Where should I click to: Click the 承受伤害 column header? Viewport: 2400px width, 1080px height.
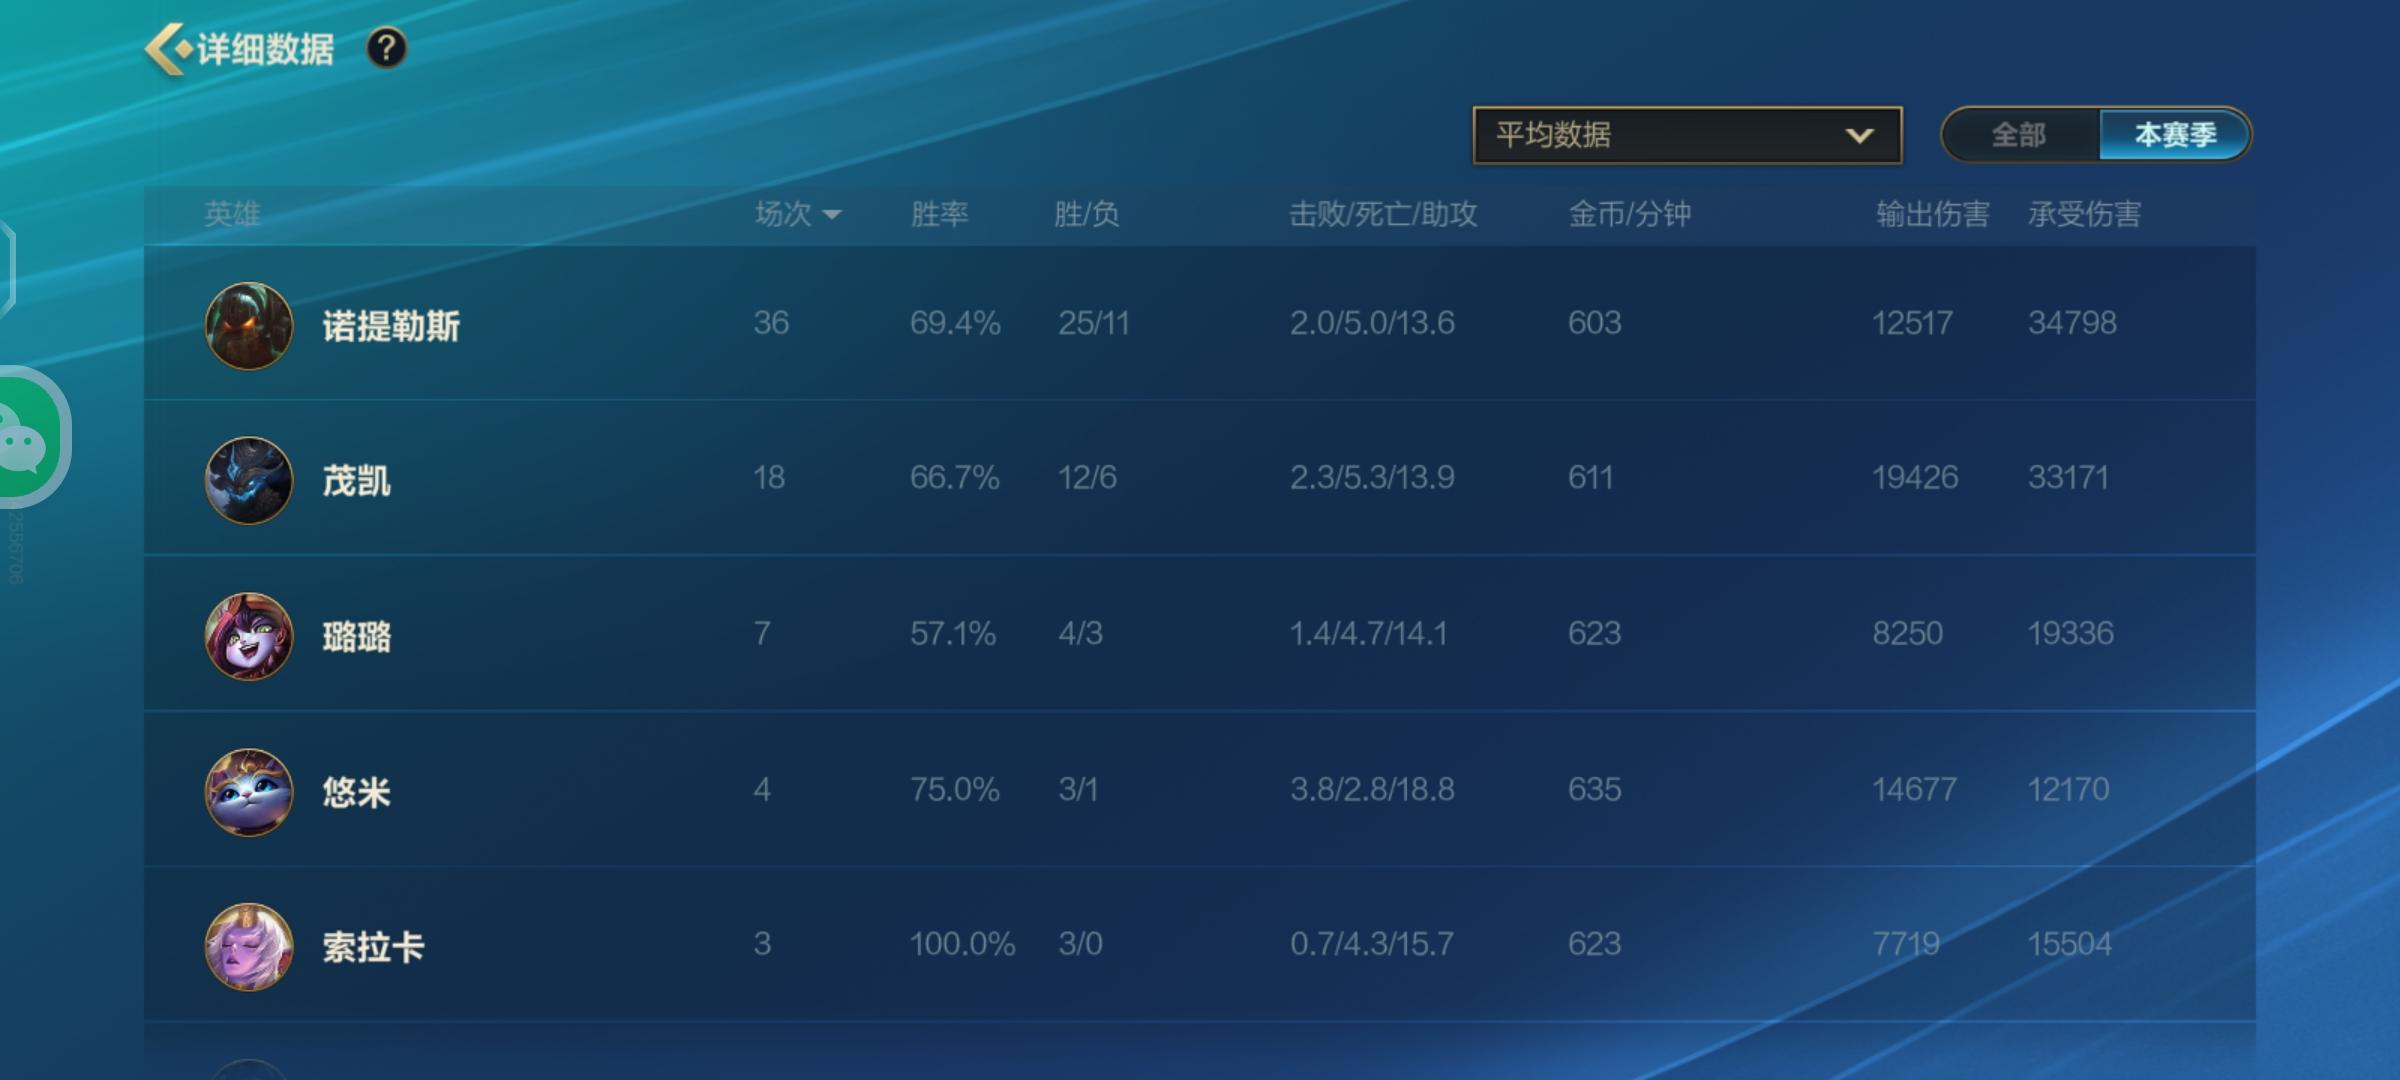tap(2084, 214)
